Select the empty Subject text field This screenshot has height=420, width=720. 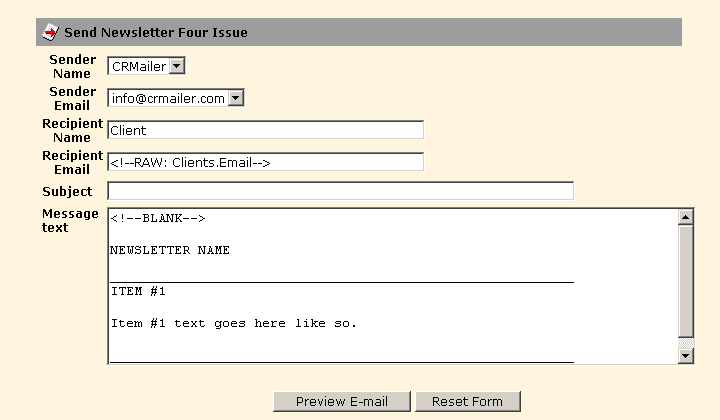click(x=340, y=191)
